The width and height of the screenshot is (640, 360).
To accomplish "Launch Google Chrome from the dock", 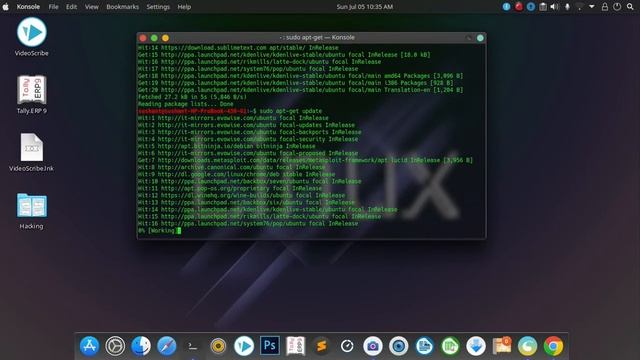I will point(553,346).
